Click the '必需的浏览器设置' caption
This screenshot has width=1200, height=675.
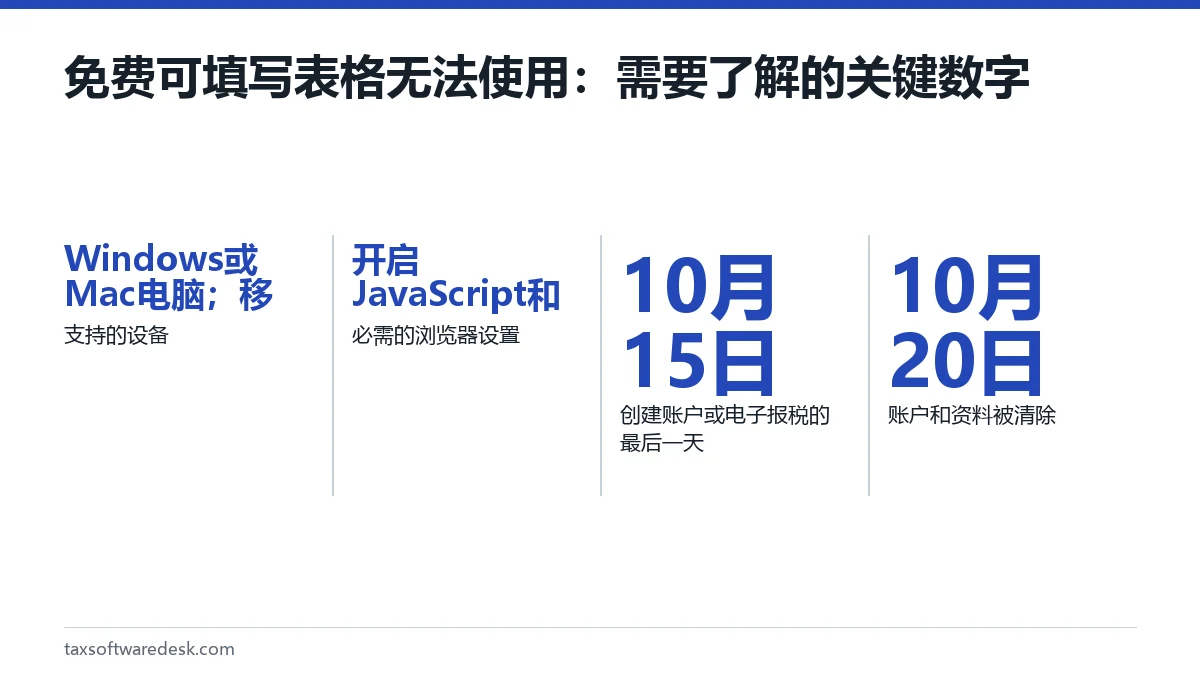436,335
